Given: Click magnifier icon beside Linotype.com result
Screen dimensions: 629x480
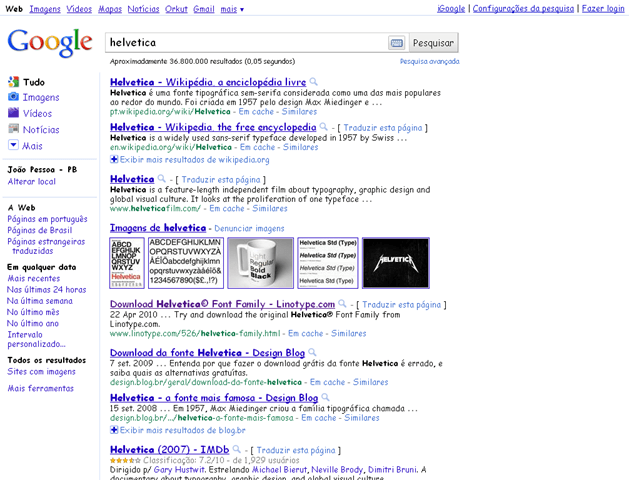Looking at the screenshot, I should click(x=342, y=304).
